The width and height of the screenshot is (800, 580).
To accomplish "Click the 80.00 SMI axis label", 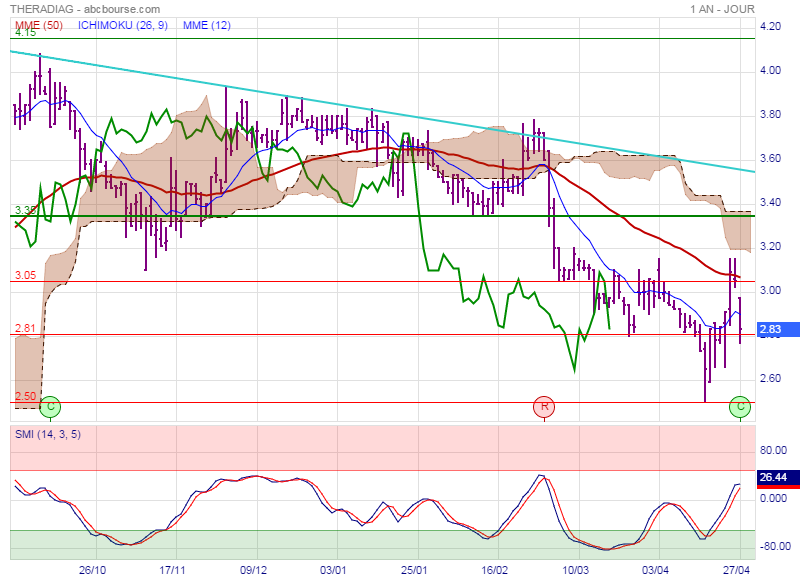I will pyautogui.click(x=773, y=450).
